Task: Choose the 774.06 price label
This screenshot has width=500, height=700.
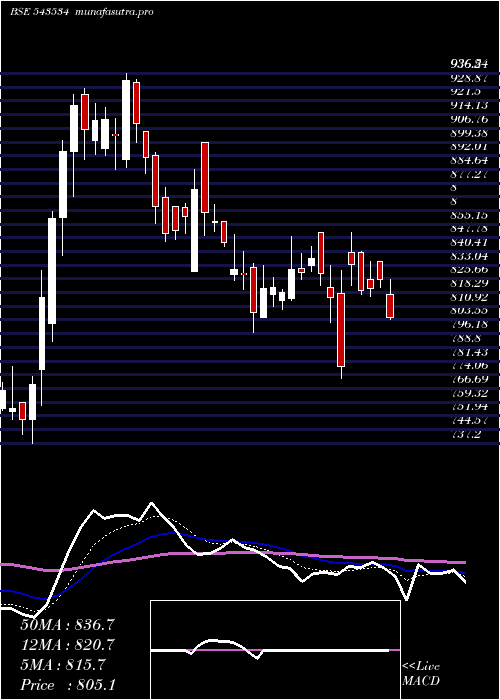Action: point(468,366)
